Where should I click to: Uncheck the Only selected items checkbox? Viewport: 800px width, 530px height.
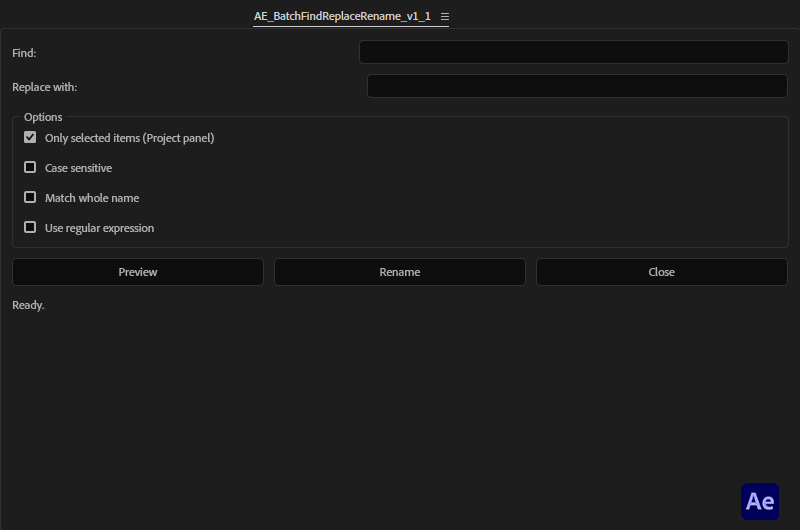coord(30,138)
